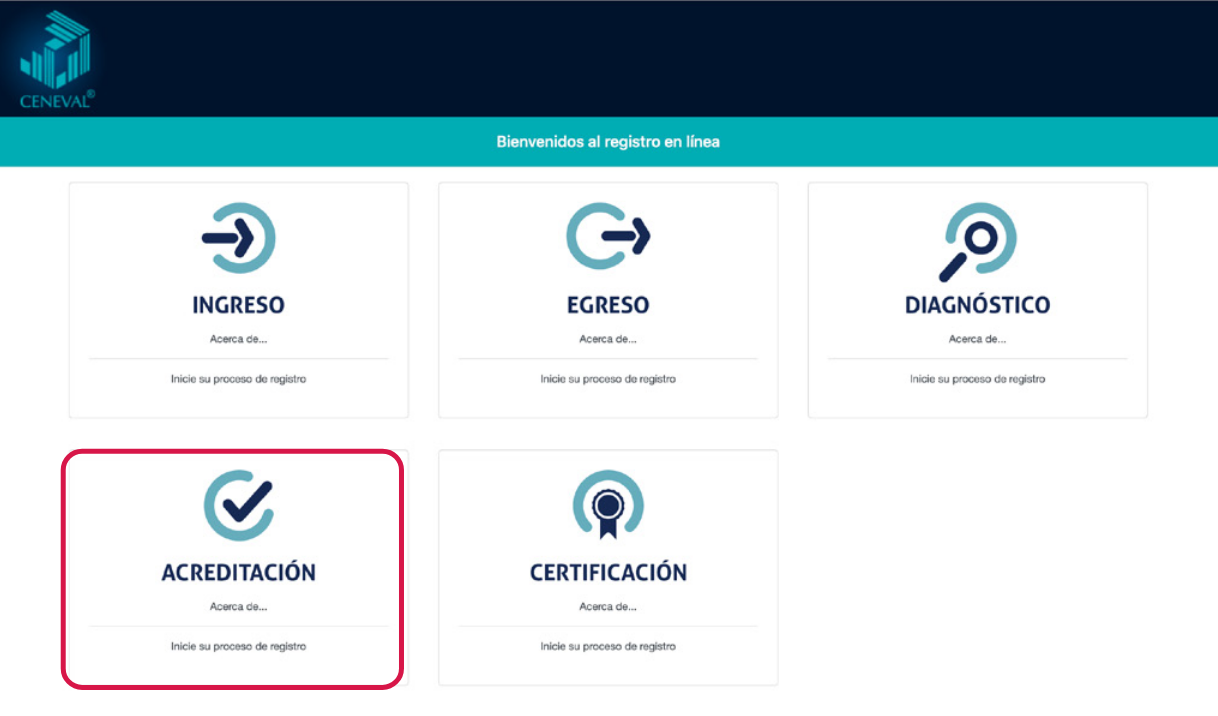
Task: Click the CENEVAL logo in the header
Action: [x=56, y=60]
